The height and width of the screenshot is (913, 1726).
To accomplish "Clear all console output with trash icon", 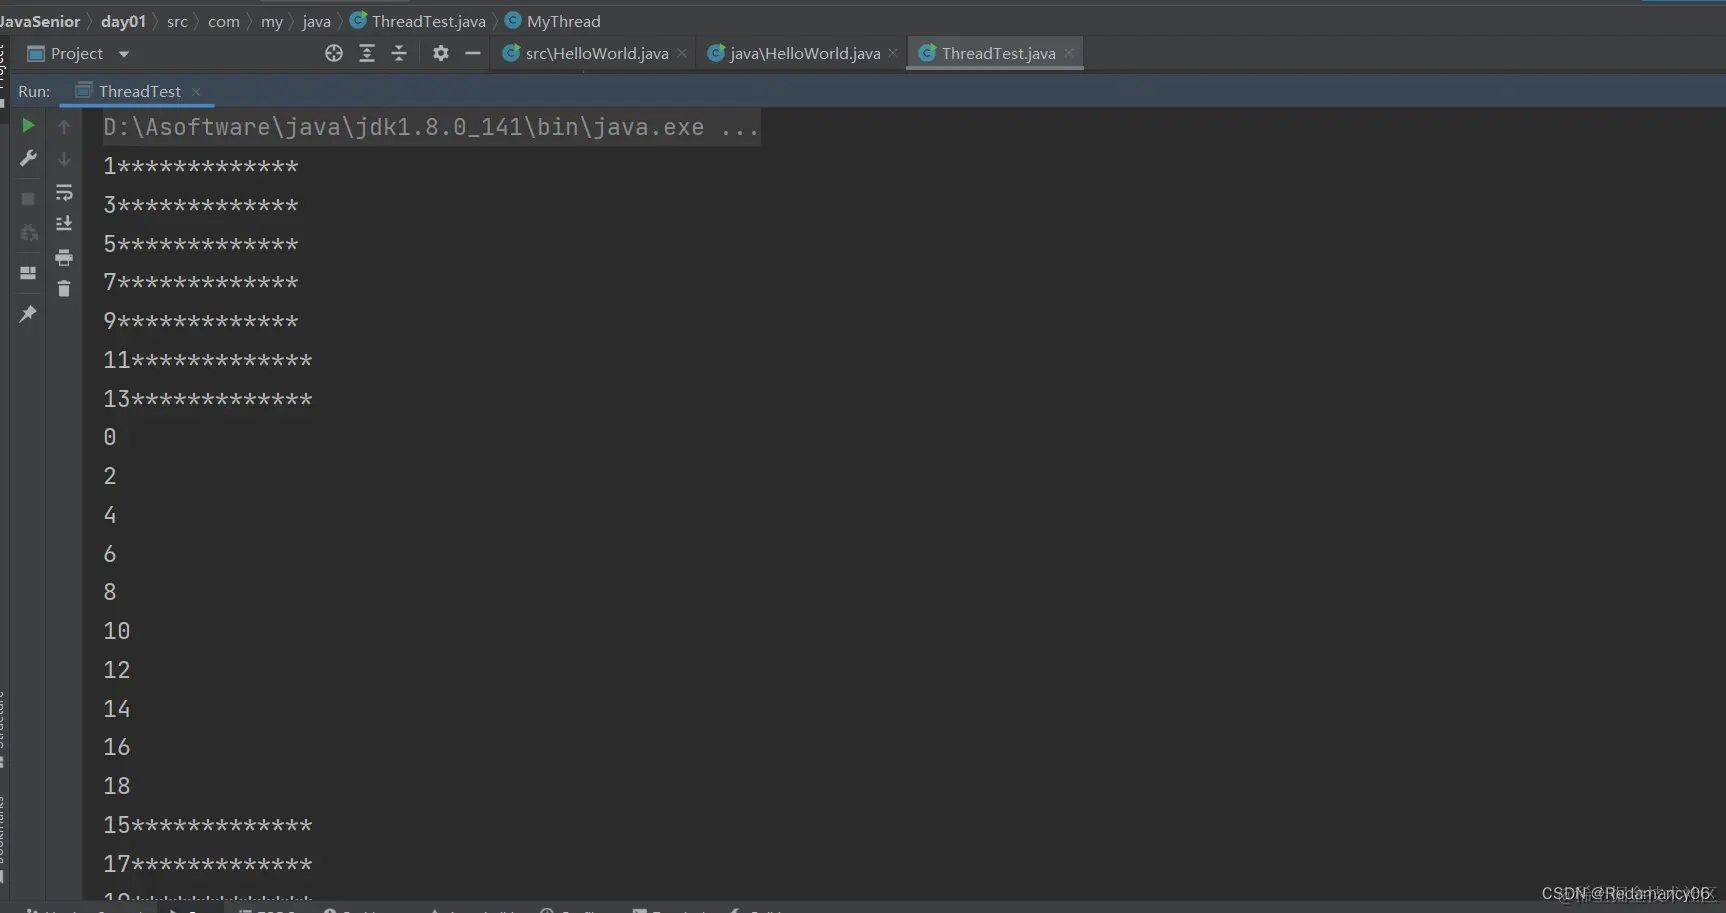I will [64, 289].
